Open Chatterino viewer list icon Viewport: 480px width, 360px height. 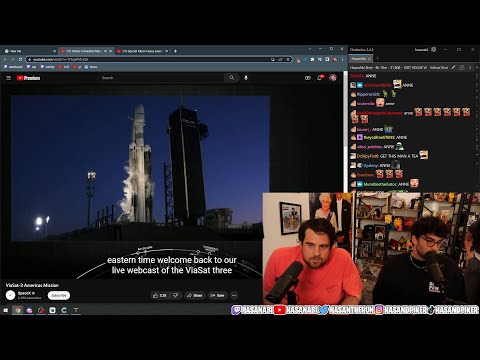click(x=462, y=67)
